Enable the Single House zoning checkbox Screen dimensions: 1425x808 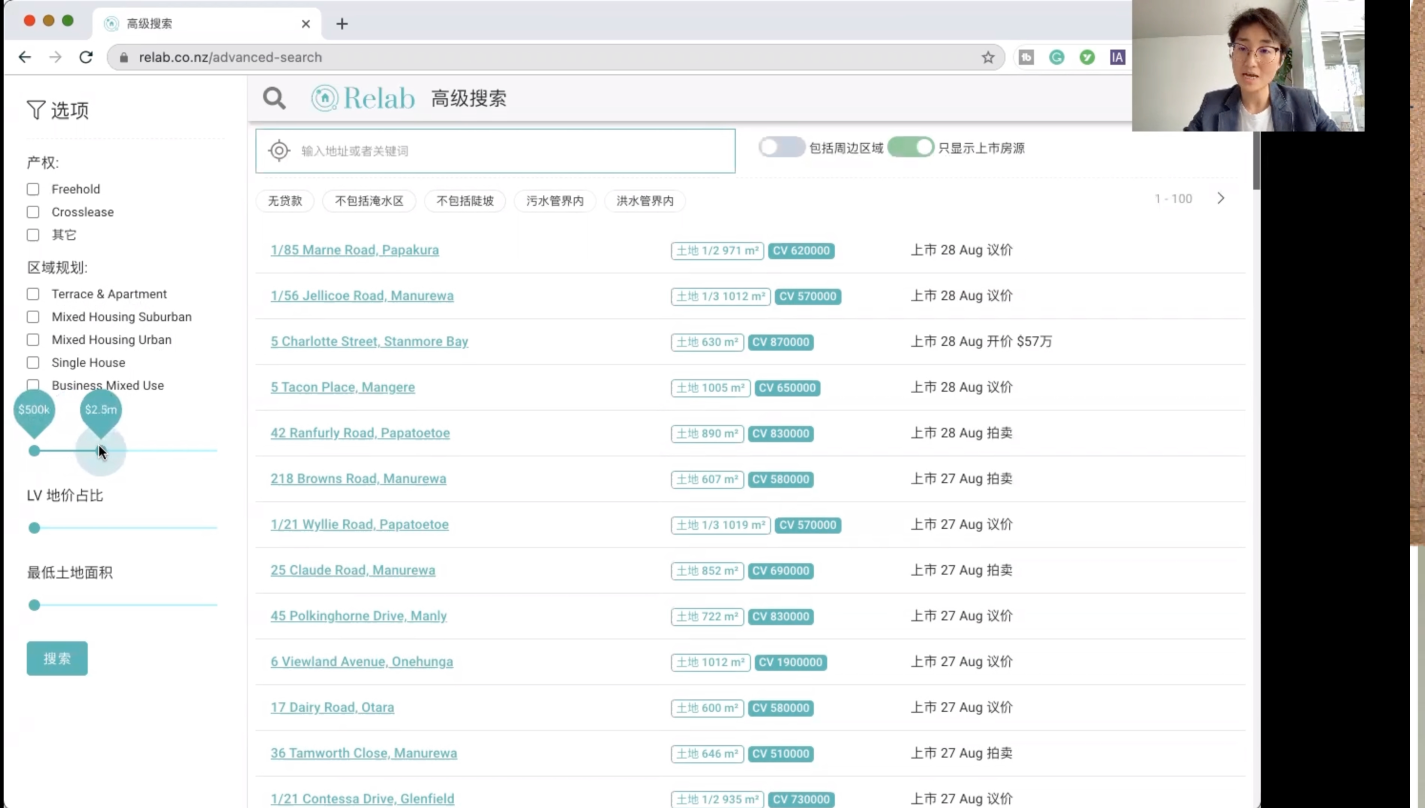click(x=33, y=363)
